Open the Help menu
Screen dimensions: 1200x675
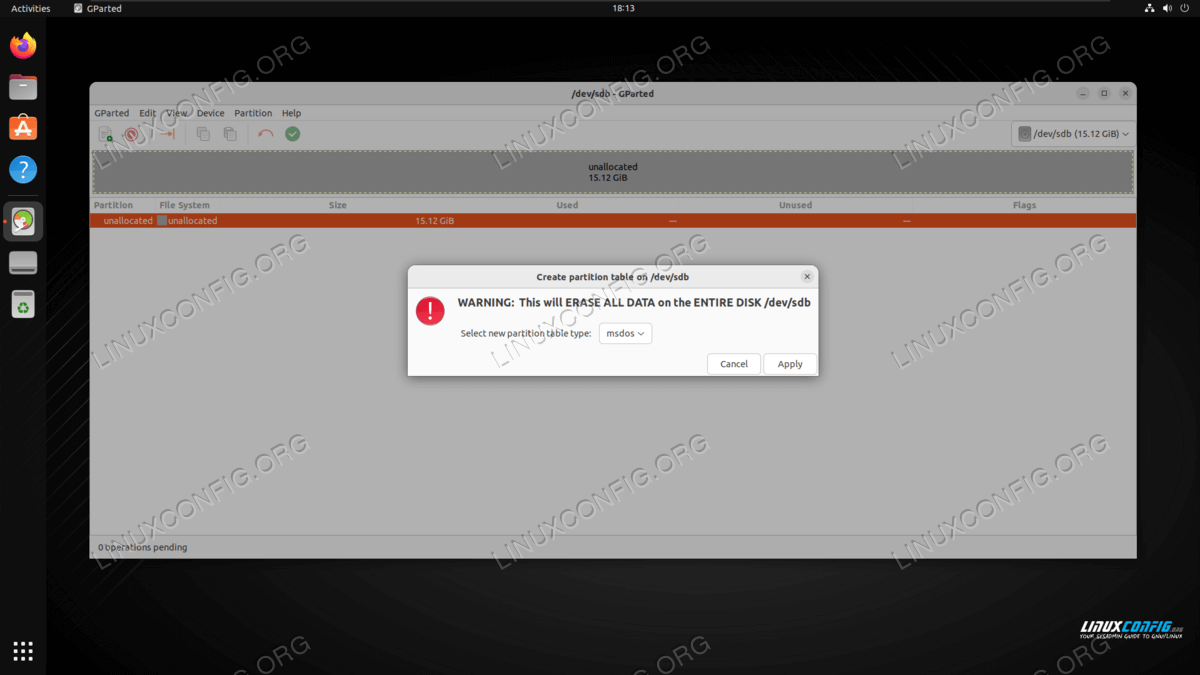pos(291,113)
